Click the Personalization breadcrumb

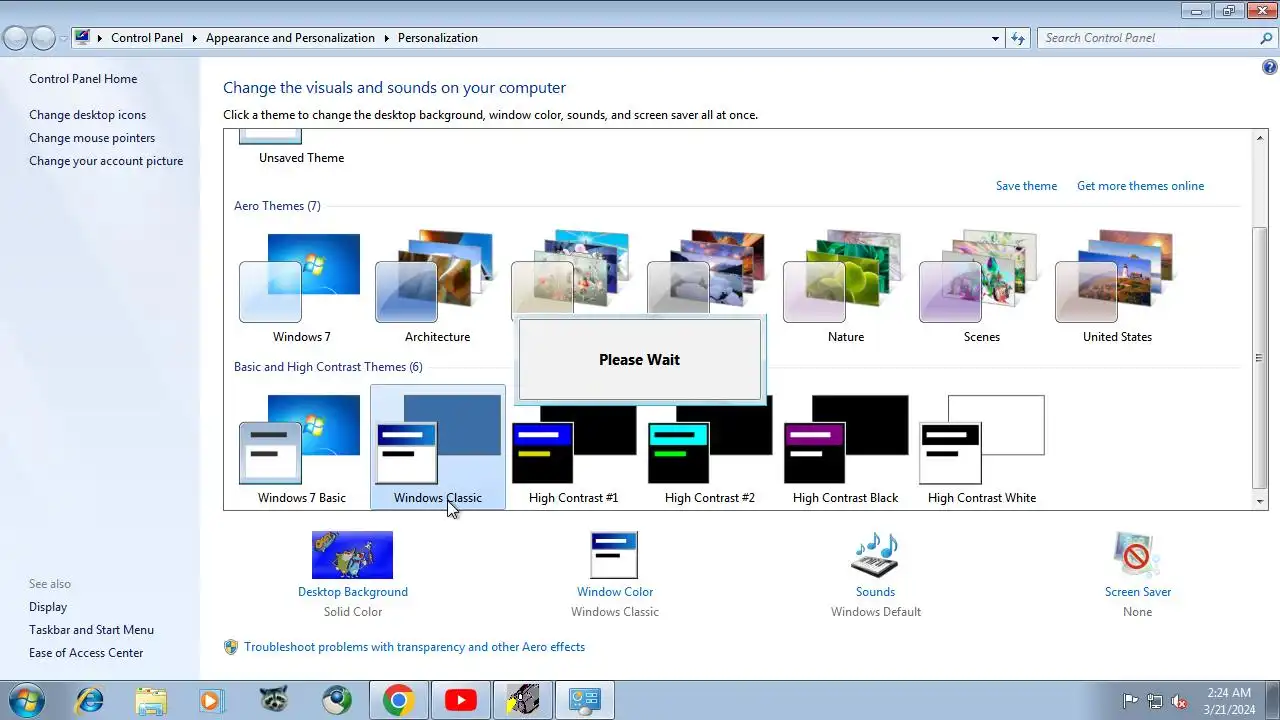coord(438,38)
